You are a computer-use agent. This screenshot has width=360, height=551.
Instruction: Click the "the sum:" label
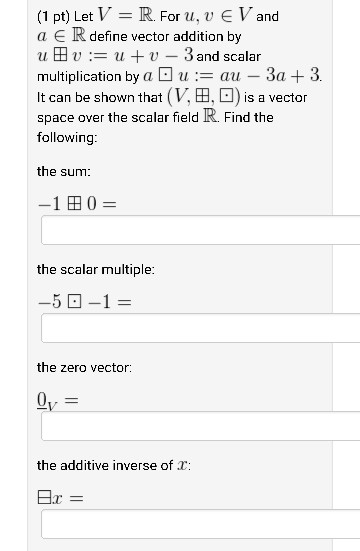(x=64, y=171)
